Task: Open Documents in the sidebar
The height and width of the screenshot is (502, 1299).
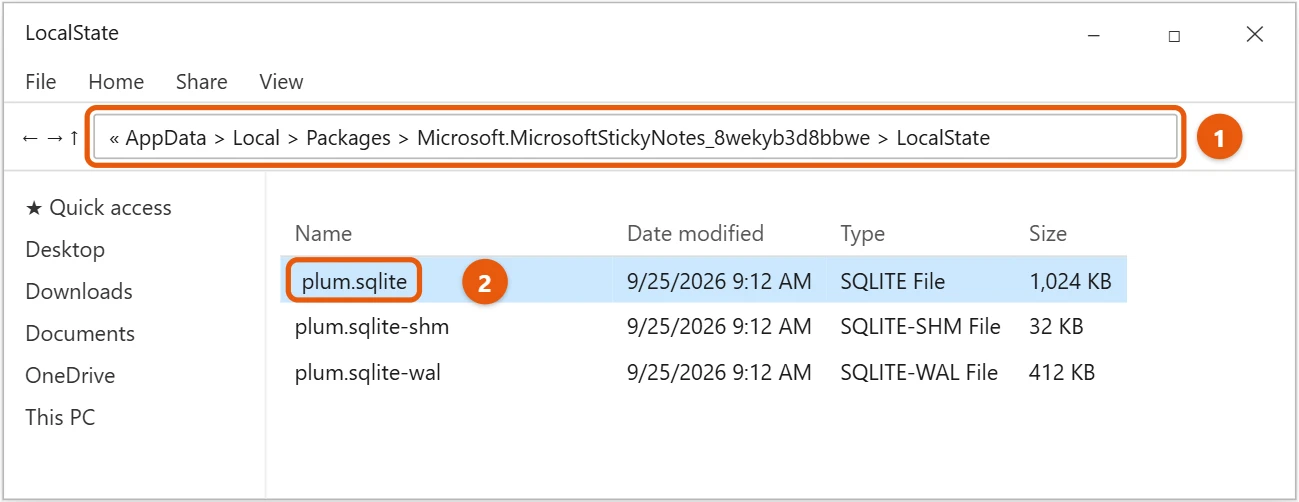Action: click(x=80, y=334)
